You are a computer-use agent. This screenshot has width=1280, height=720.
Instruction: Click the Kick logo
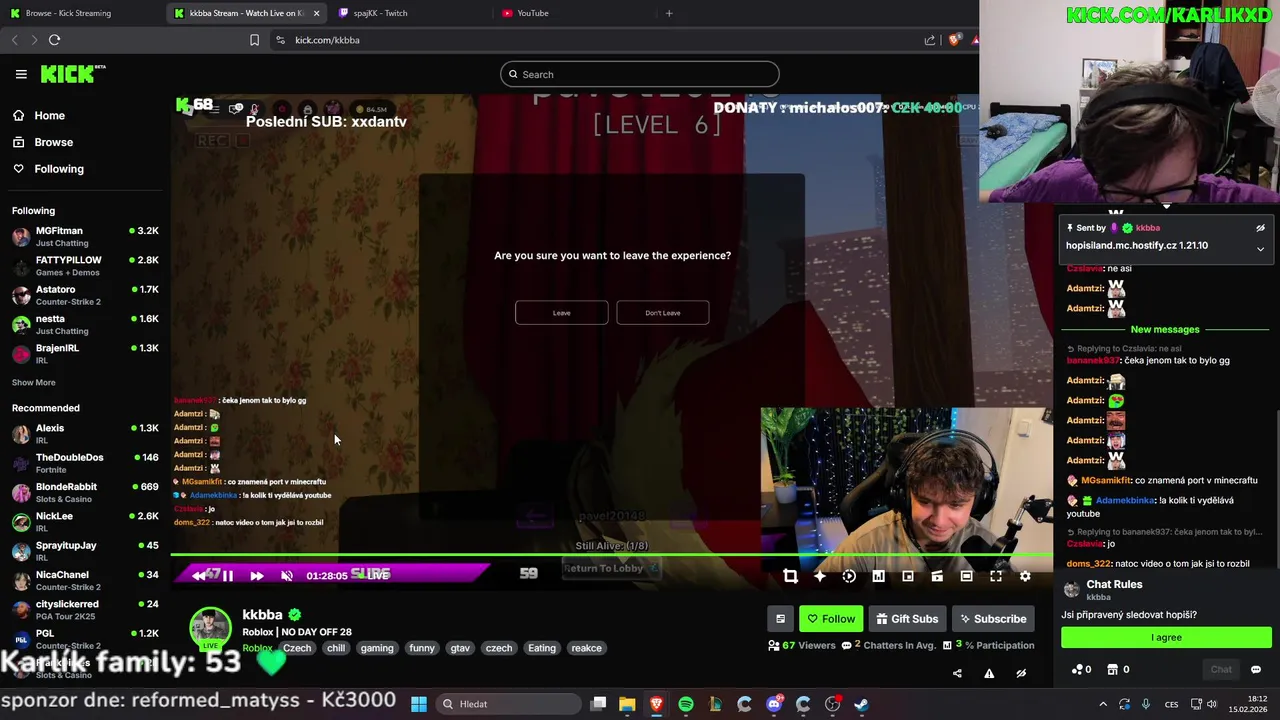(72, 74)
